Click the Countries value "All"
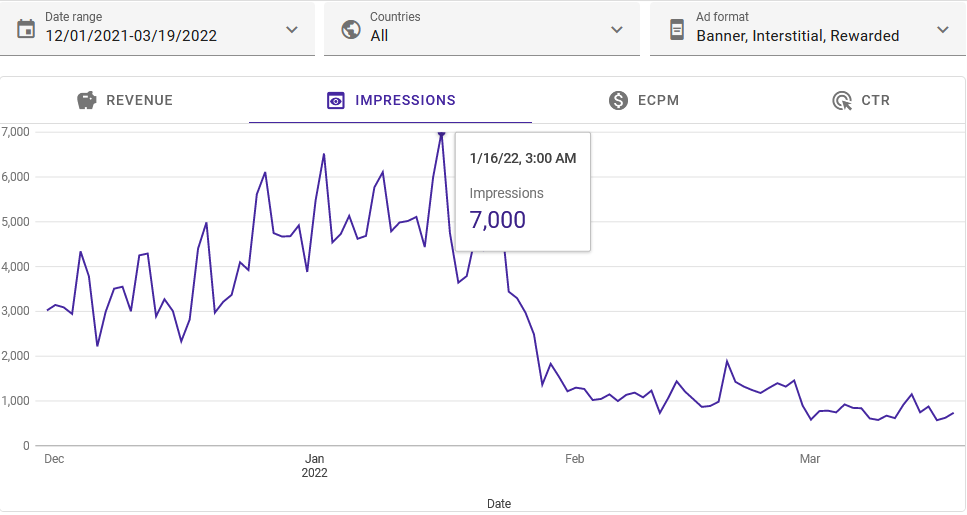 tap(379, 36)
